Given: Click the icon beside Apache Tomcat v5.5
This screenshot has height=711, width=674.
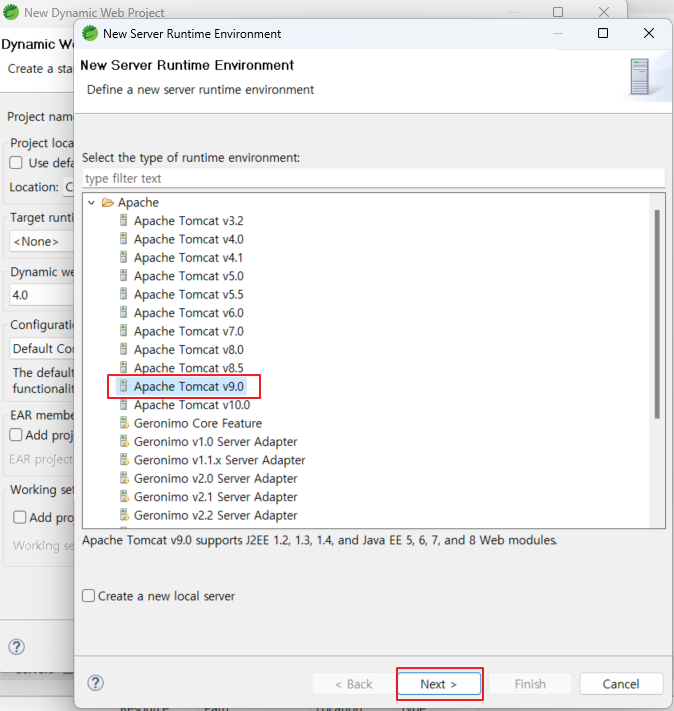Looking at the screenshot, I should click(123, 294).
